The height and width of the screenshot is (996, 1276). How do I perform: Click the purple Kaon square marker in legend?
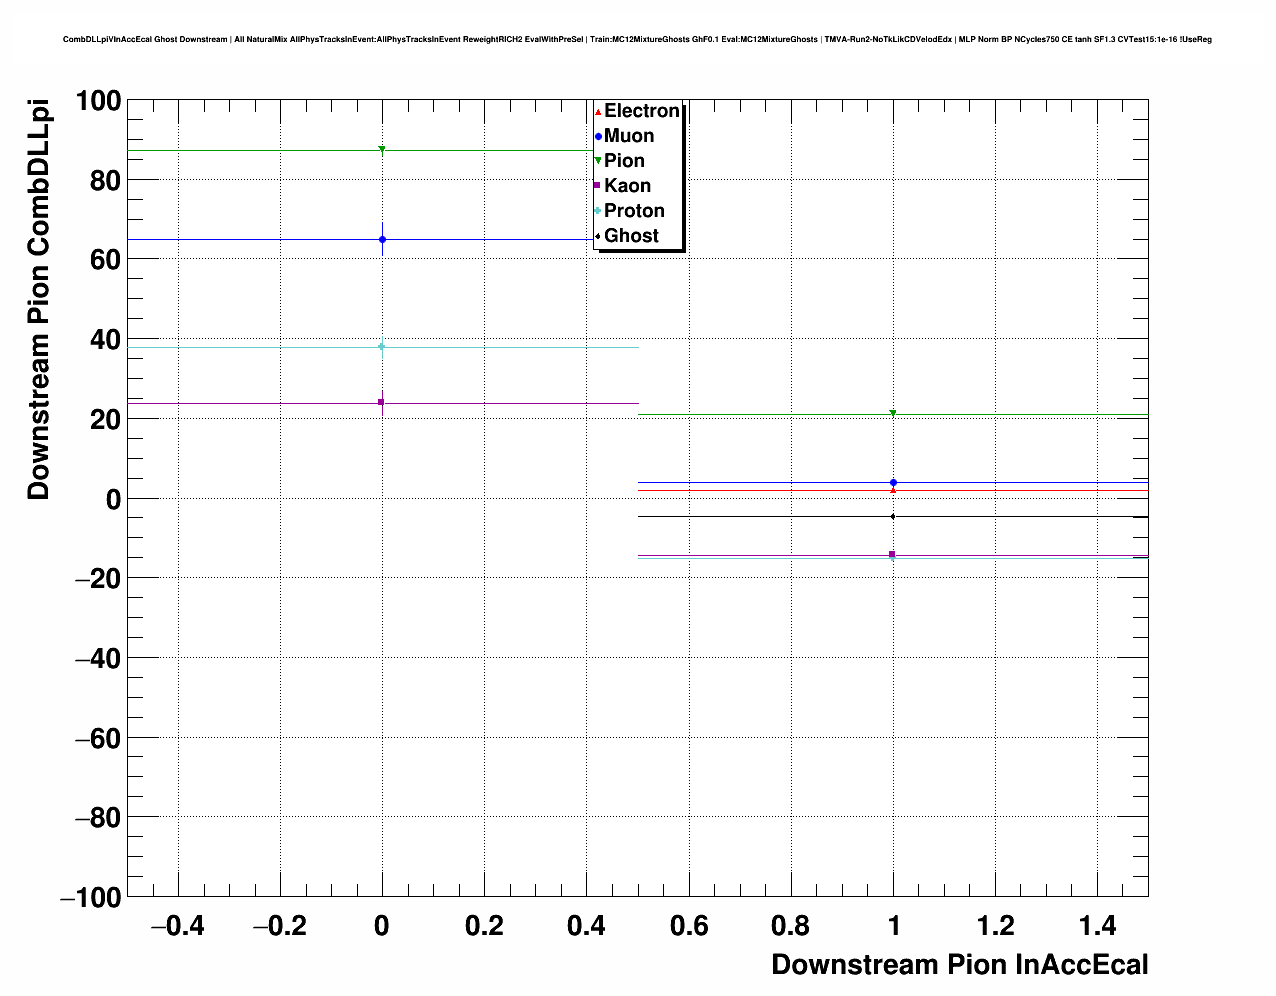598,186
